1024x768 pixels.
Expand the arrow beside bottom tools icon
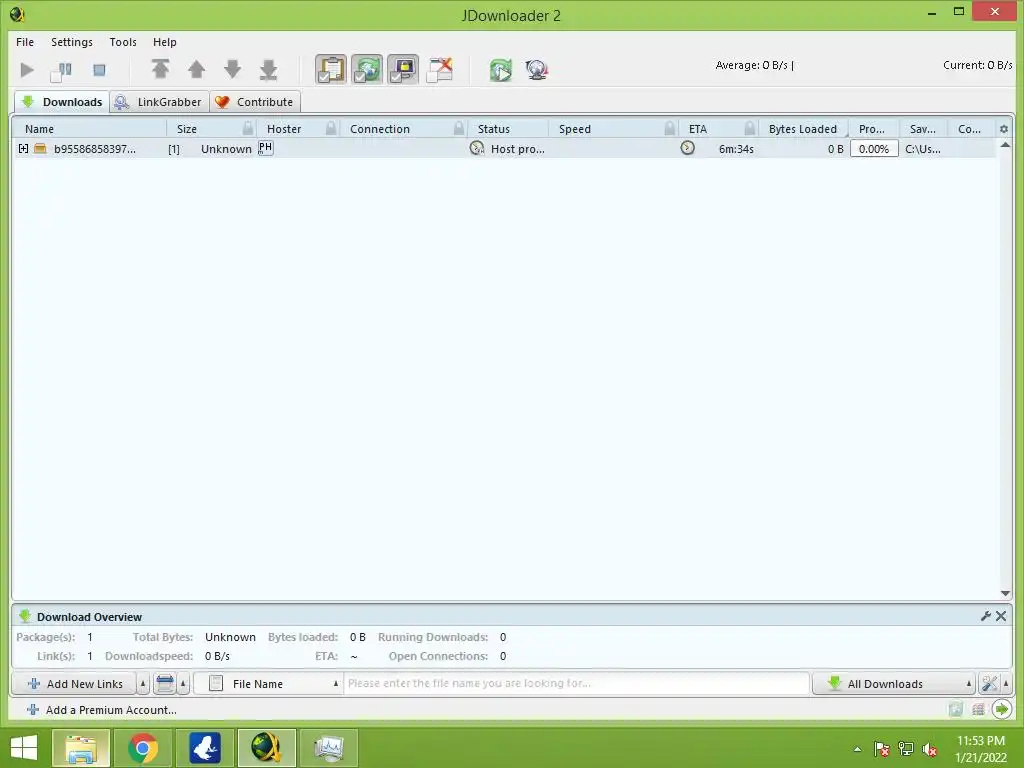tap(1006, 684)
